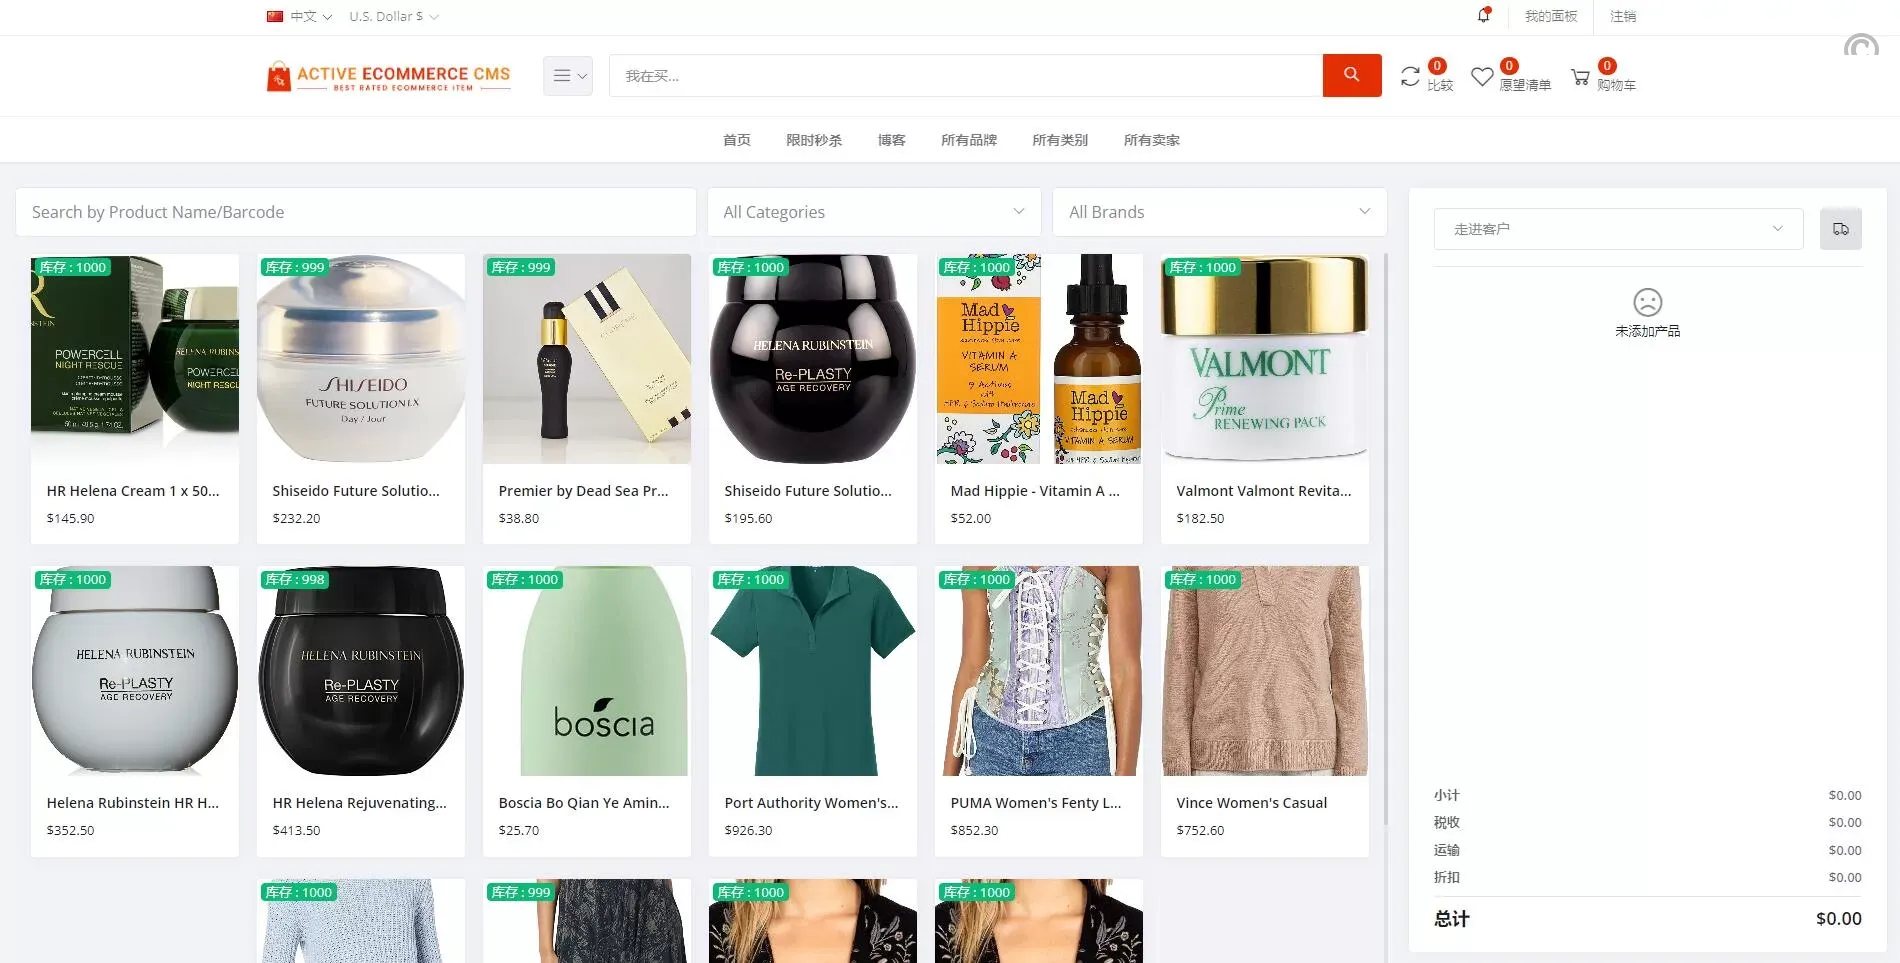Open the hamburger category menu button
Viewport: 1900px width, 963px height.
click(x=568, y=76)
